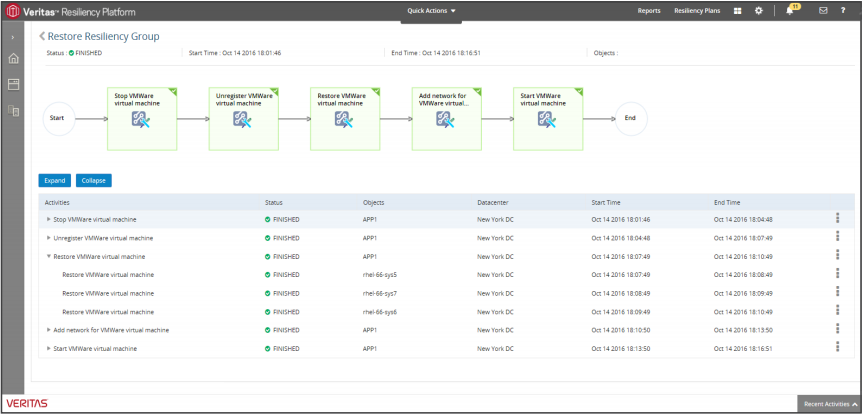Viewport: 864px width, 414px height.
Task: Expand the Add network for VMWare row
Action: [x=48, y=330]
